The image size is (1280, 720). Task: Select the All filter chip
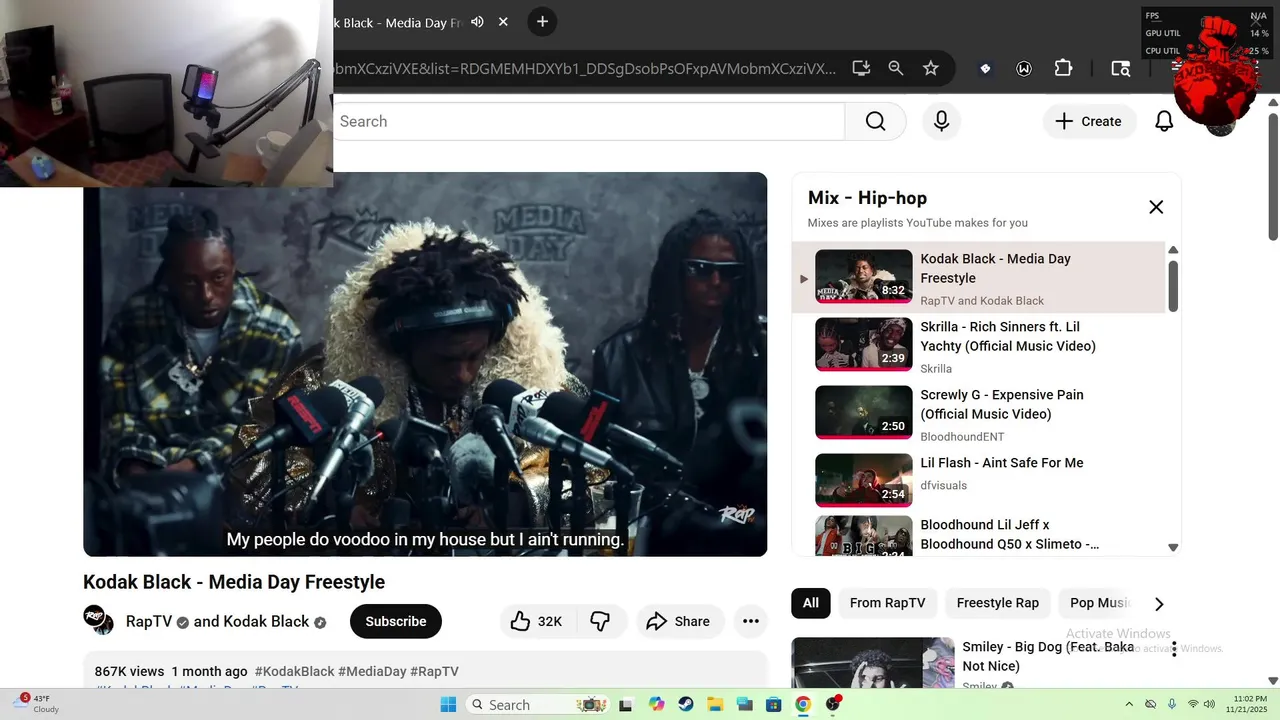810,603
